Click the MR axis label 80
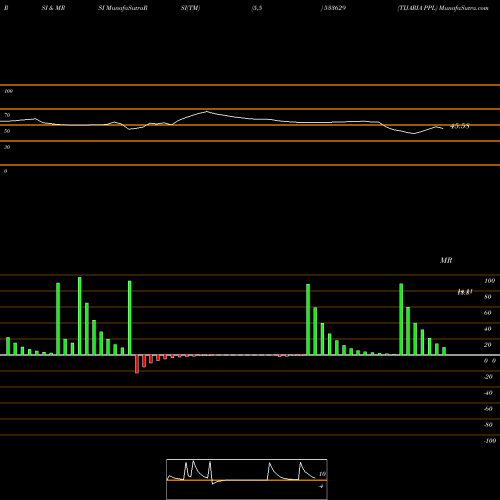500x500 pixels. tap(488, 297)
